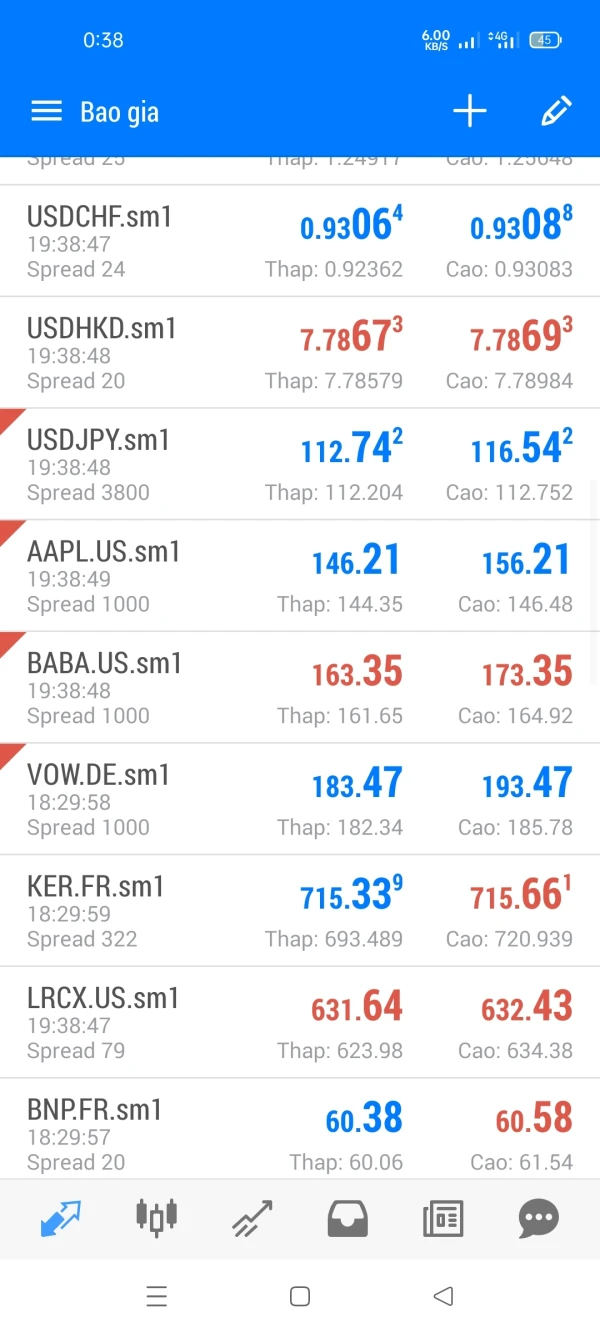Open the history inbox tray icon

click(x=347, y=1217)
